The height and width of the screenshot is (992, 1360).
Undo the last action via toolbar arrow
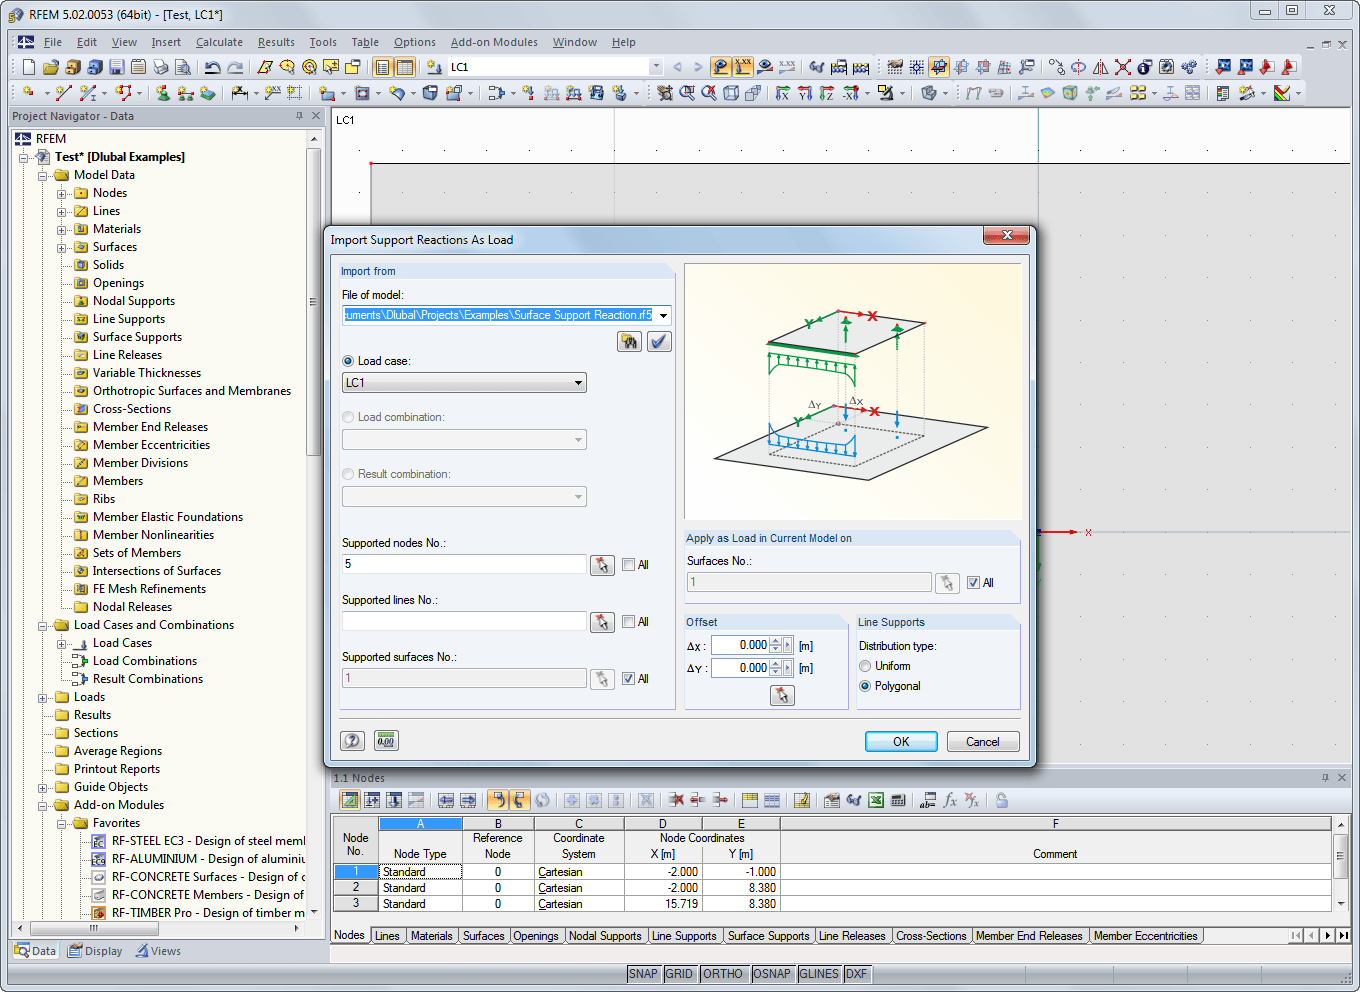[x=212, y=67]
